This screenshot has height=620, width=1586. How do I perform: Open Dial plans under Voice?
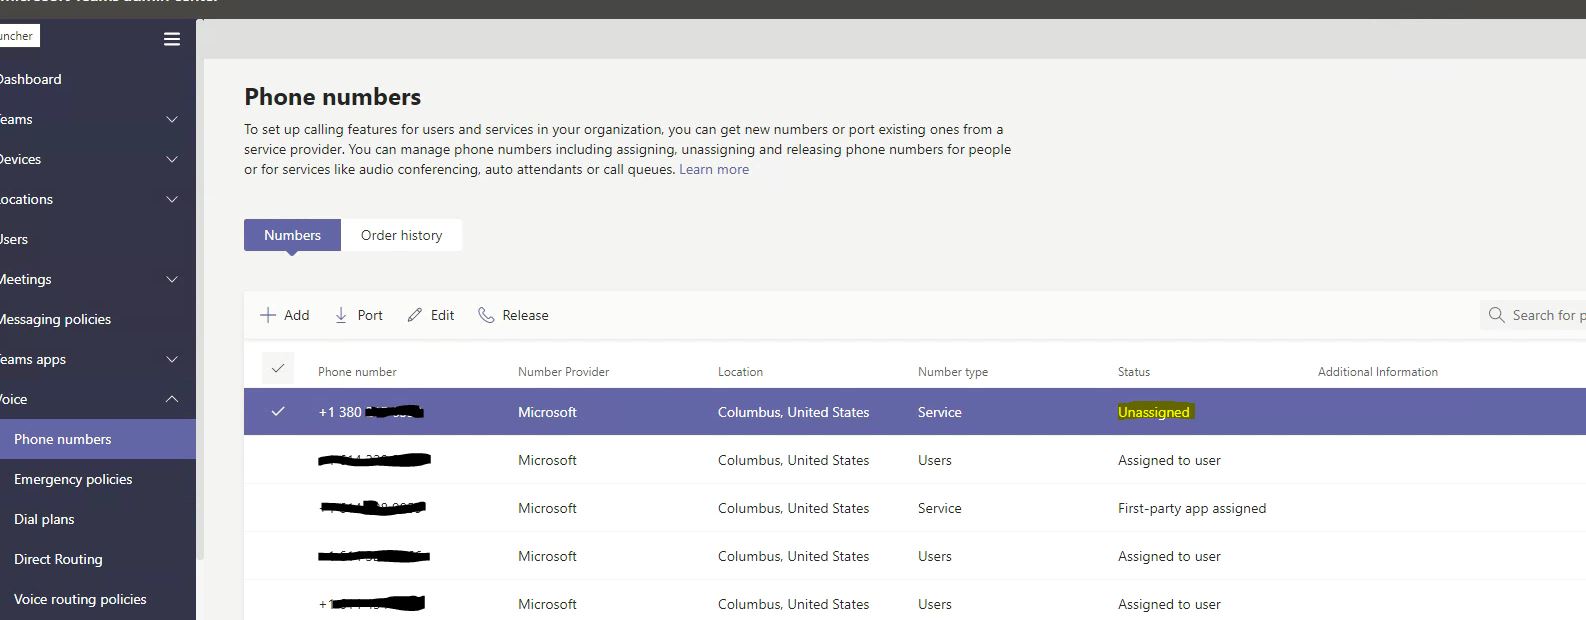(x=44, y=519)
